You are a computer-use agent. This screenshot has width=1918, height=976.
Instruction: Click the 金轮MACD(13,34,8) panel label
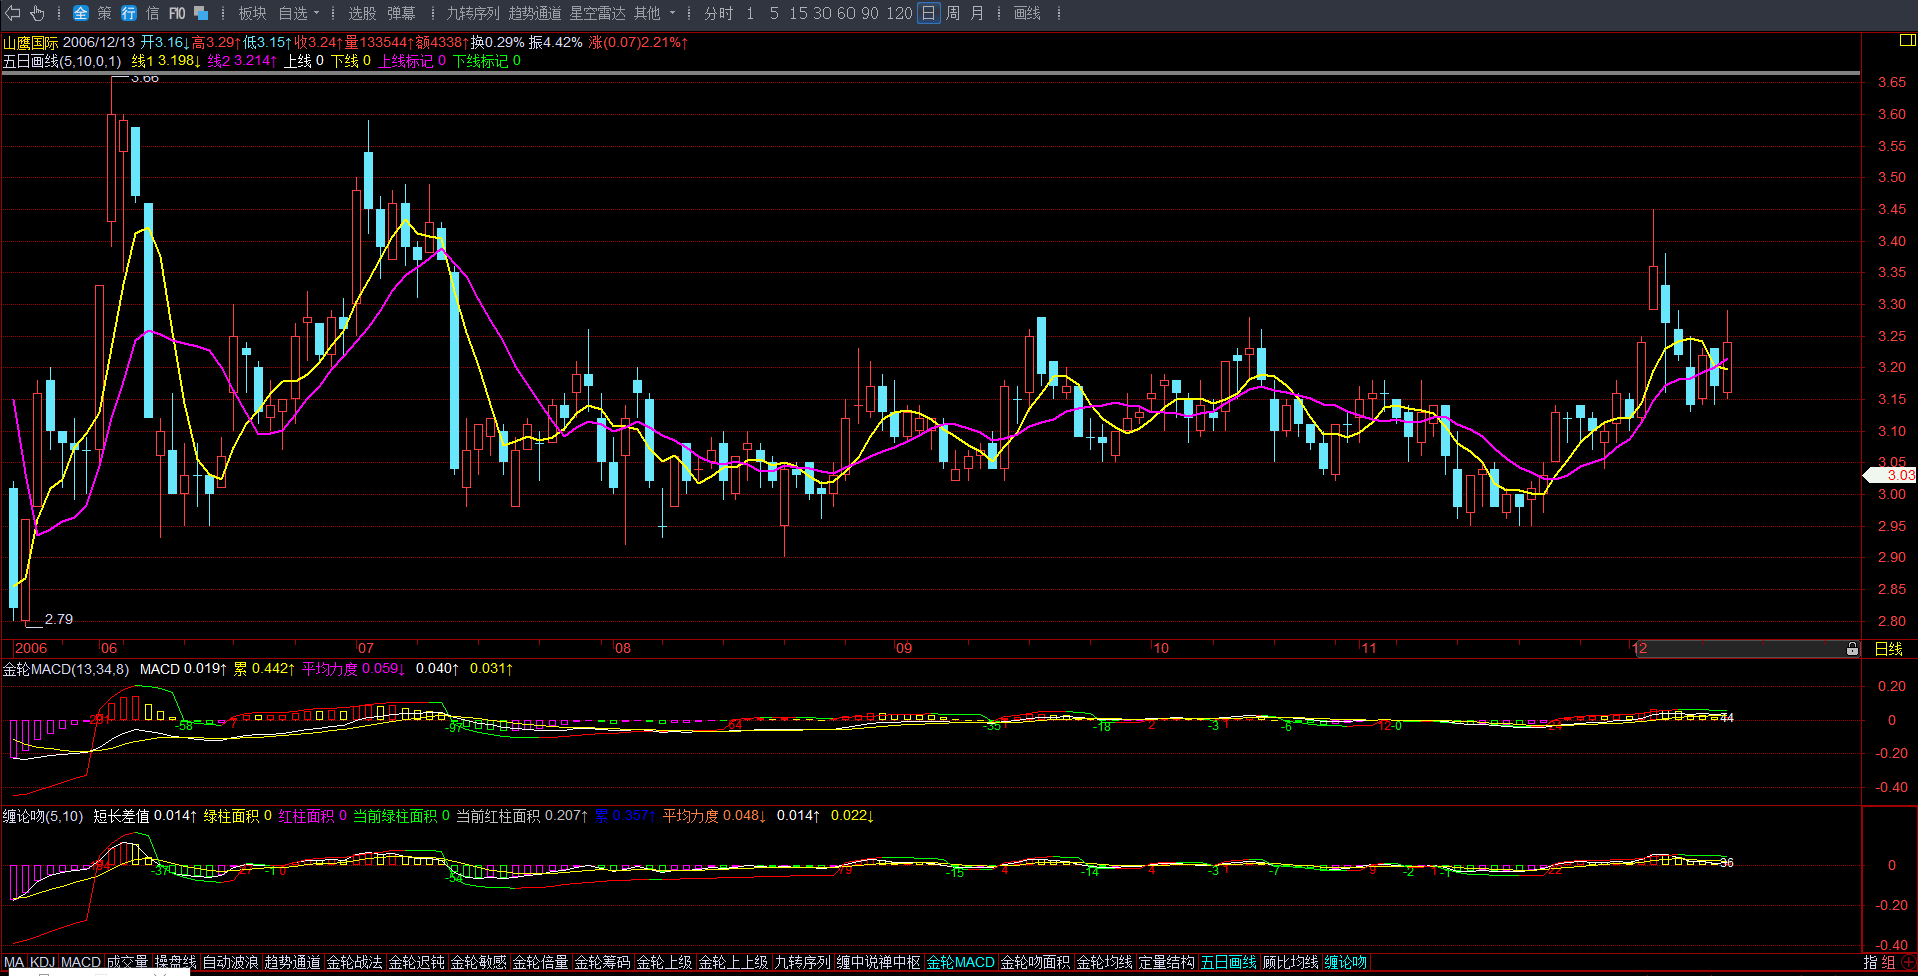click(x=66, y=669)
